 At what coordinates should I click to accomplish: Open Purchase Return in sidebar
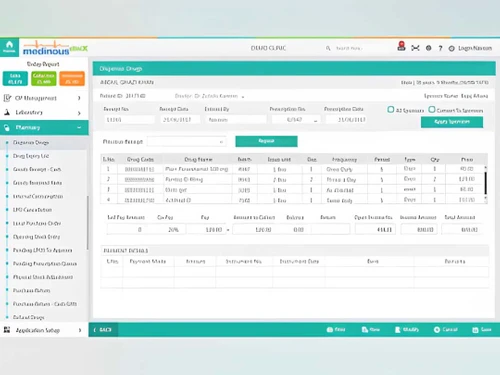pos(31,290)
